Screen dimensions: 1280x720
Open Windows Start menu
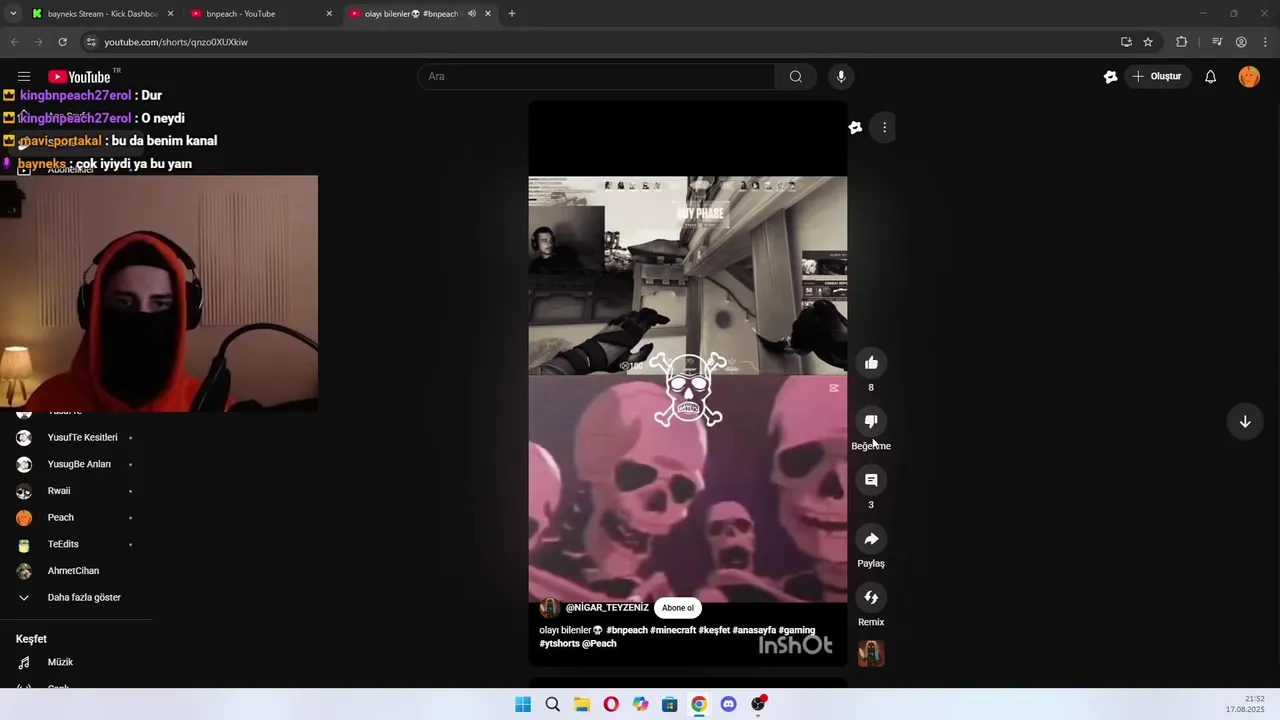523,704
